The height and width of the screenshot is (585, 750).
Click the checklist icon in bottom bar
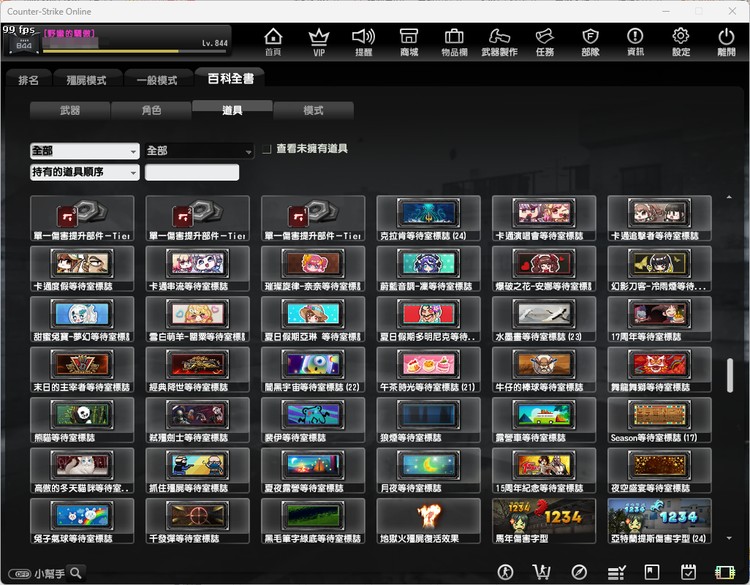tap(616, 572)
